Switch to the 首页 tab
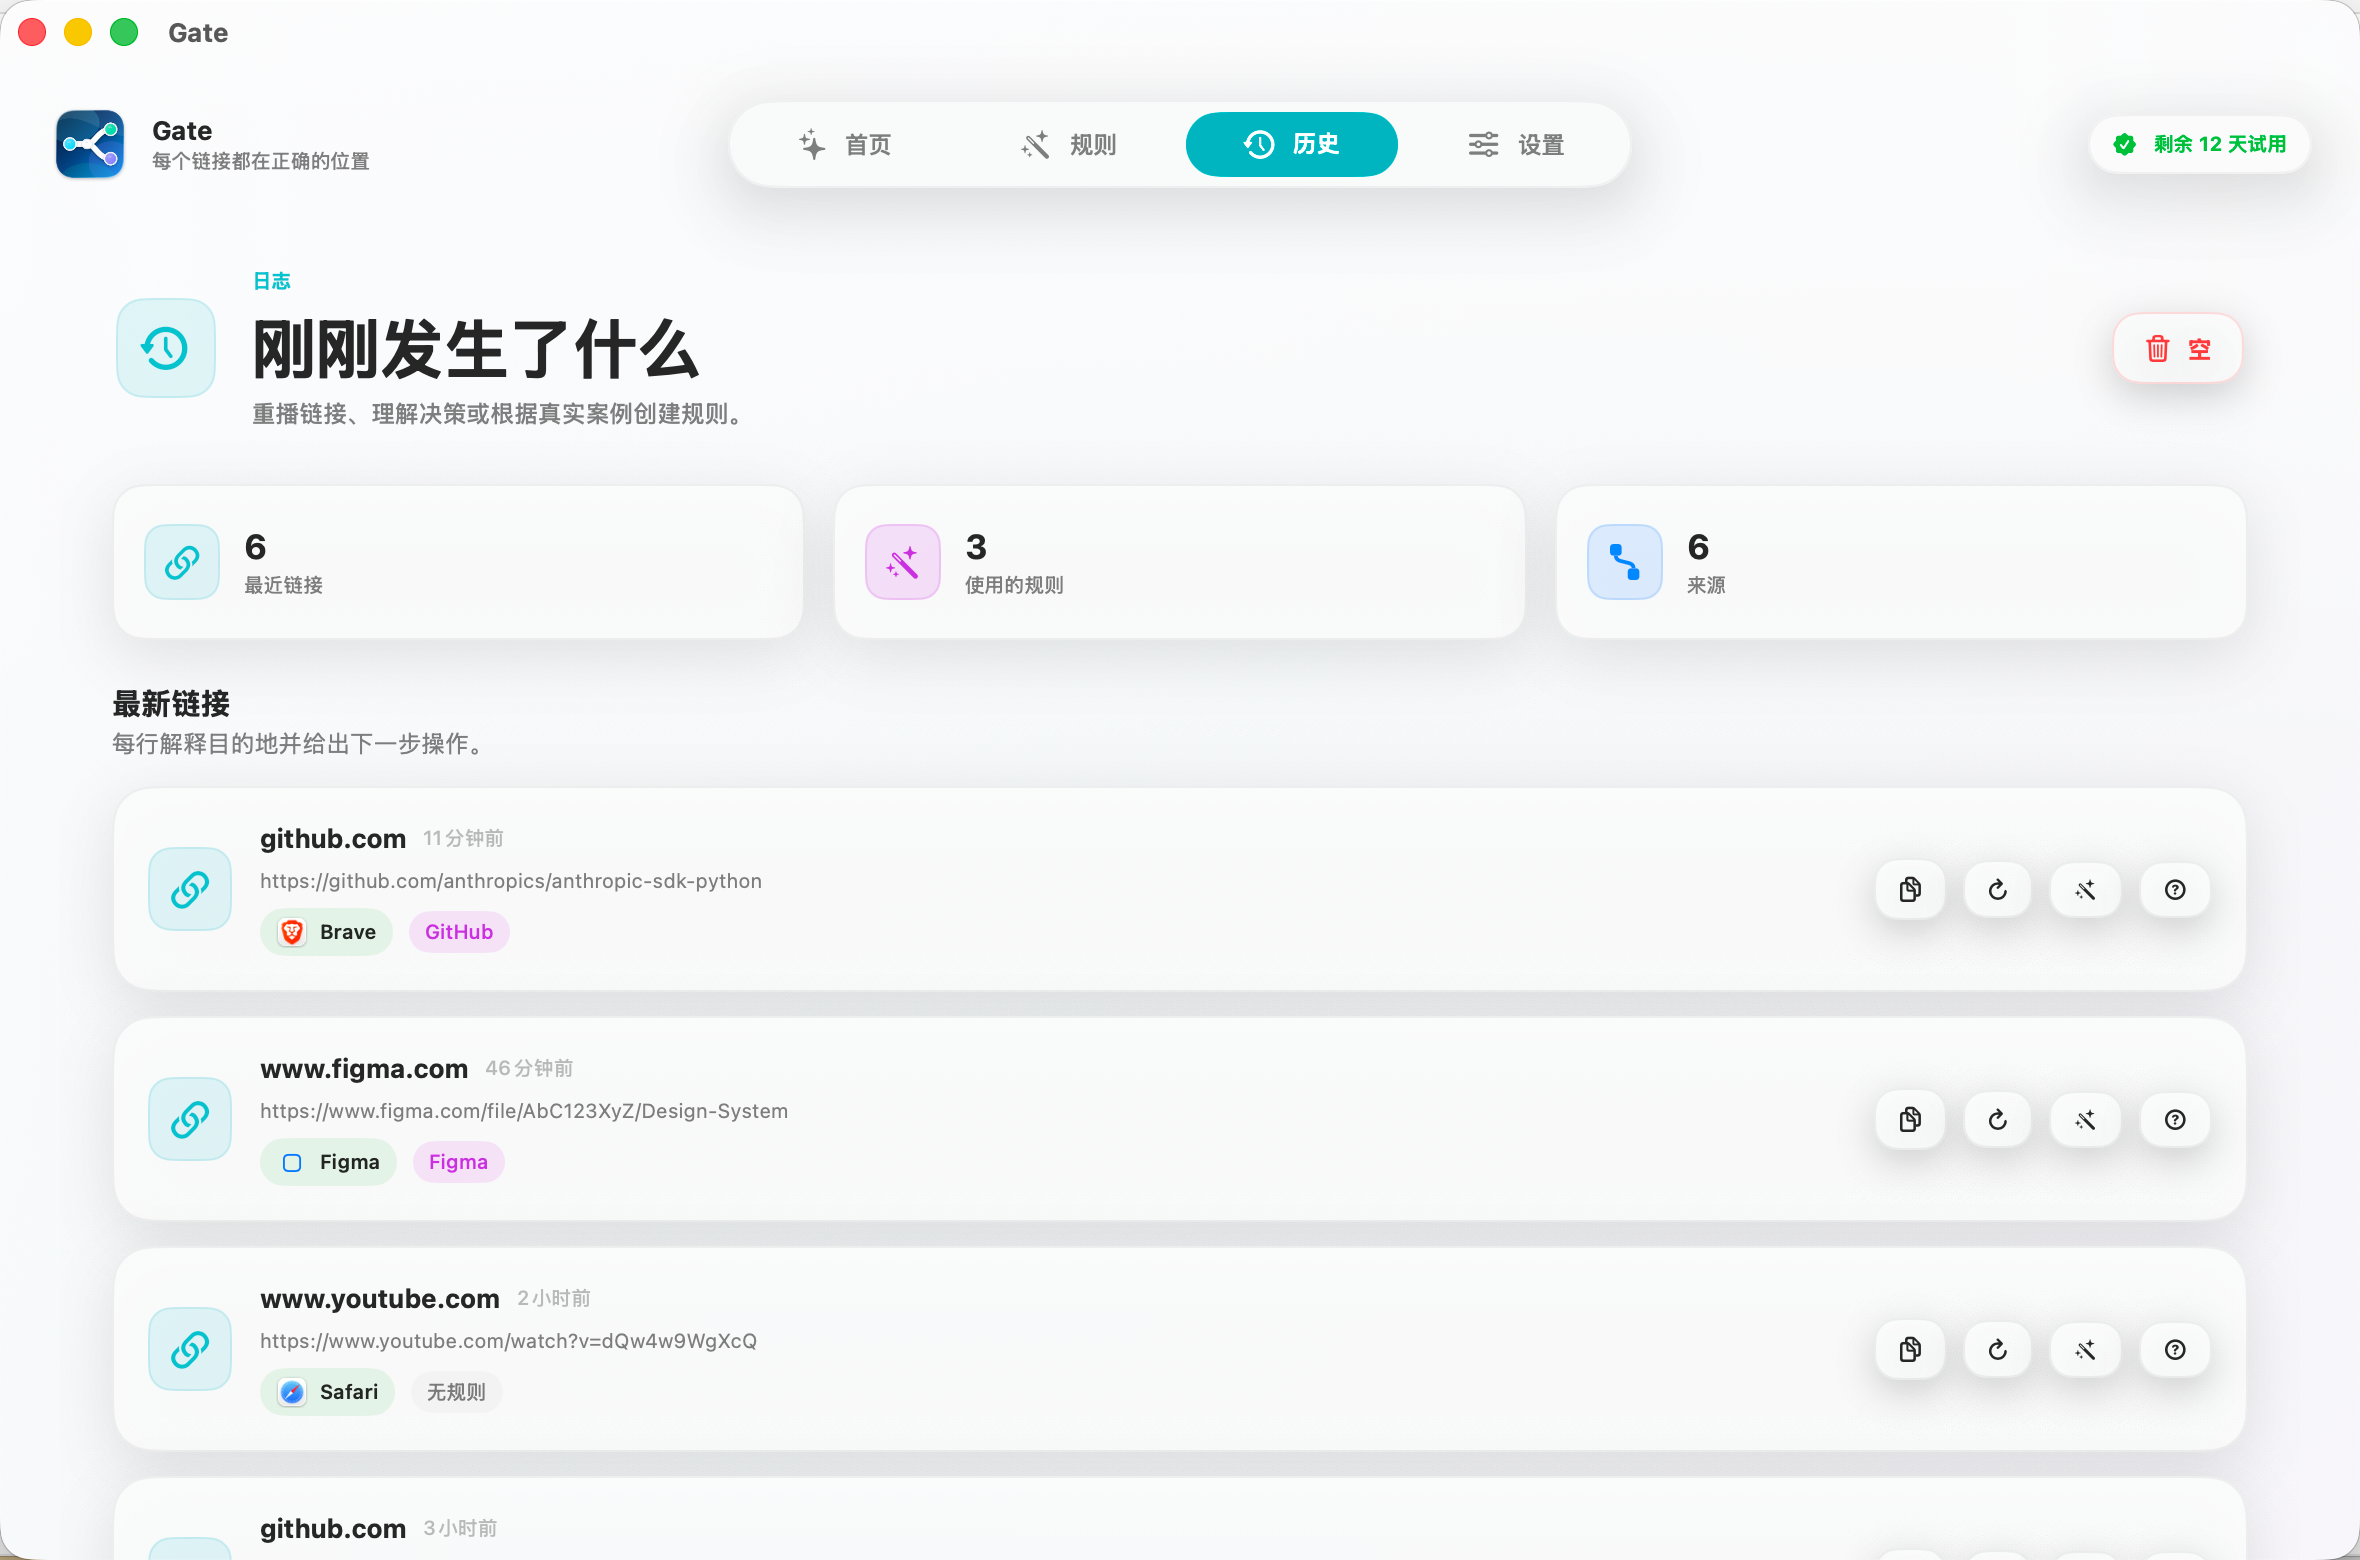This screenshot has height=1560, width=2360. point(845,145)
